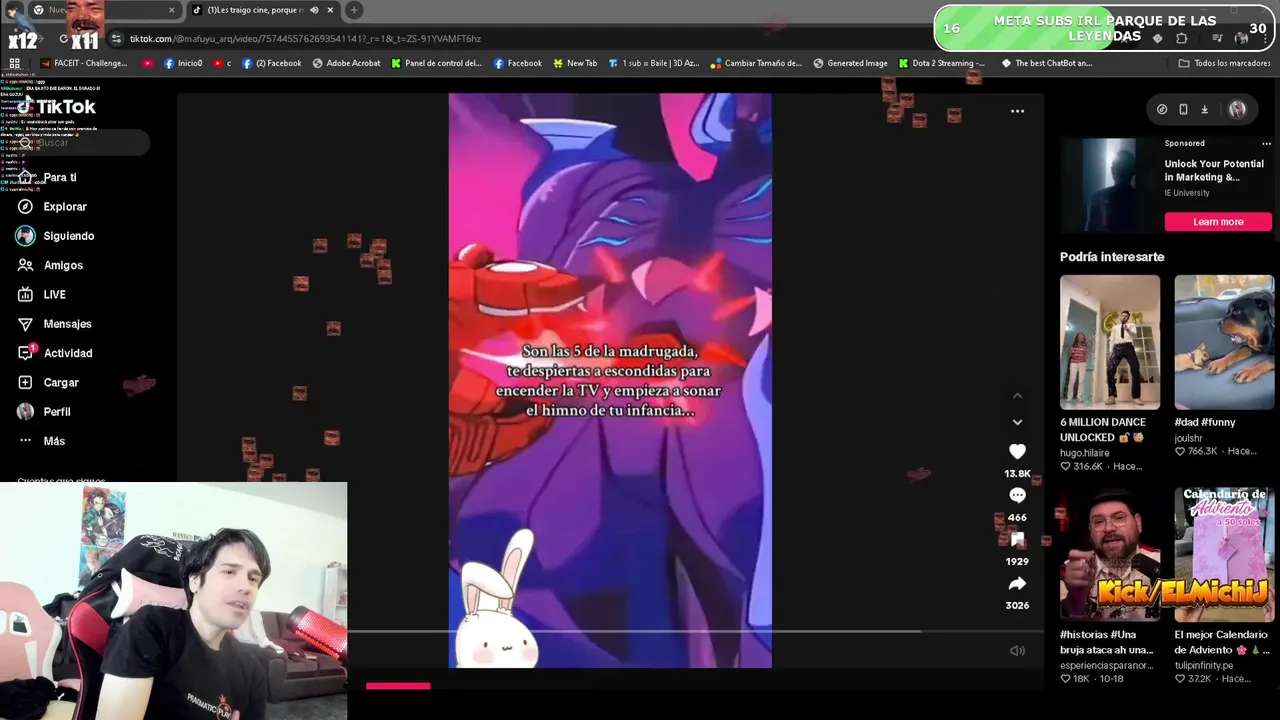
Task: Open the #historias bruja video thumbnail
Action: tap(1110, 555)
